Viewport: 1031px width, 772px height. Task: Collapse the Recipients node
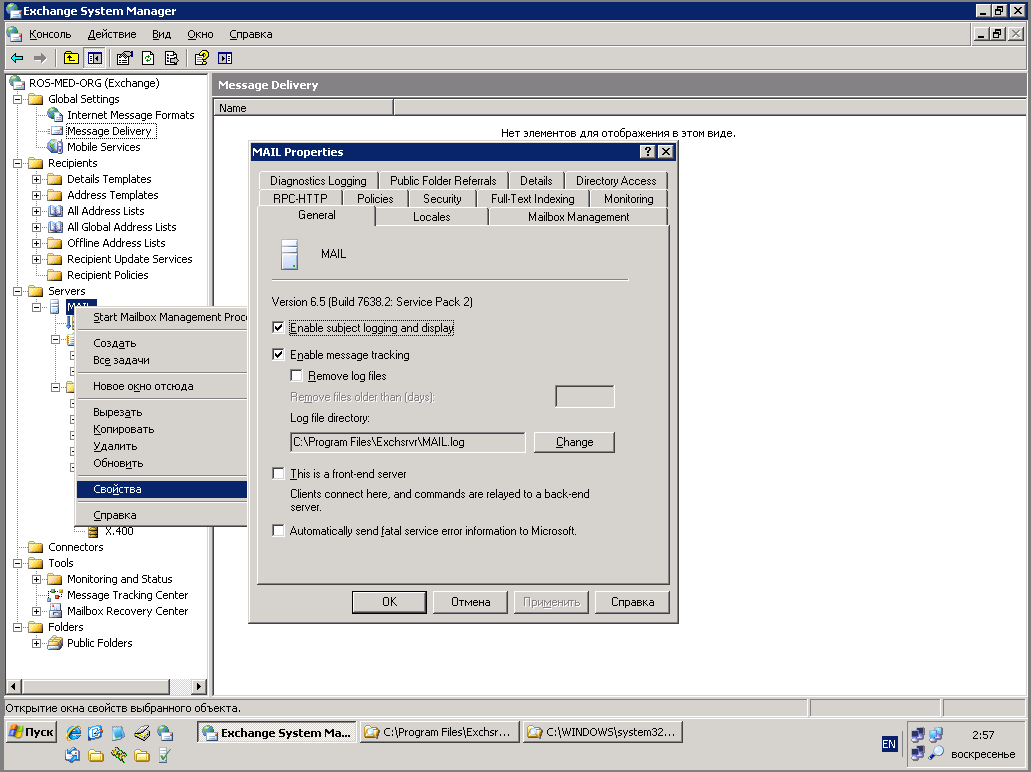click(18, 163)
